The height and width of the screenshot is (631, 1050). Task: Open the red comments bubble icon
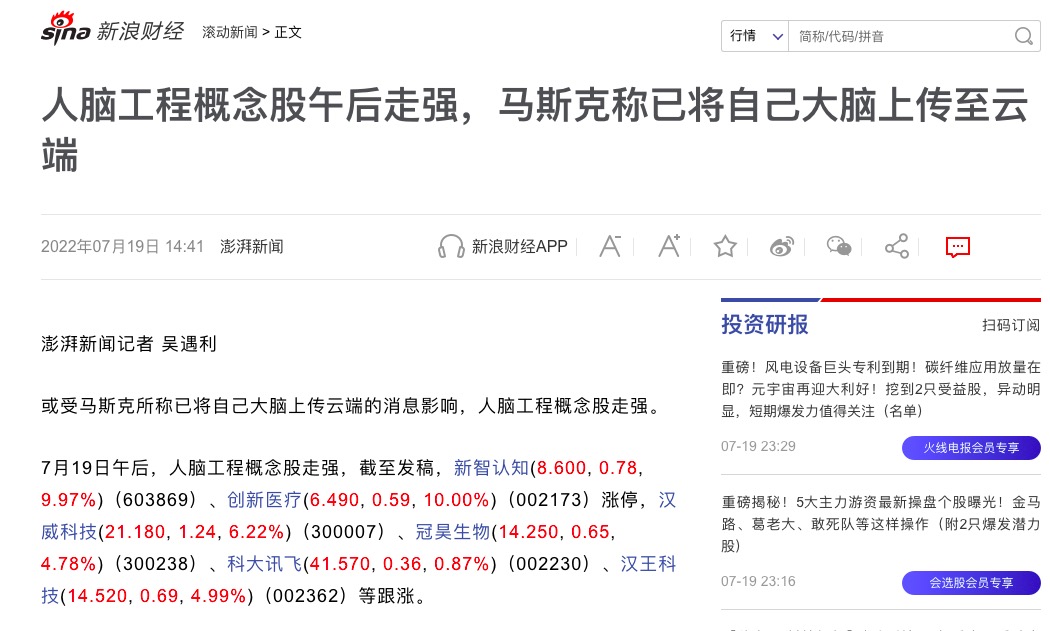(958, 247)
